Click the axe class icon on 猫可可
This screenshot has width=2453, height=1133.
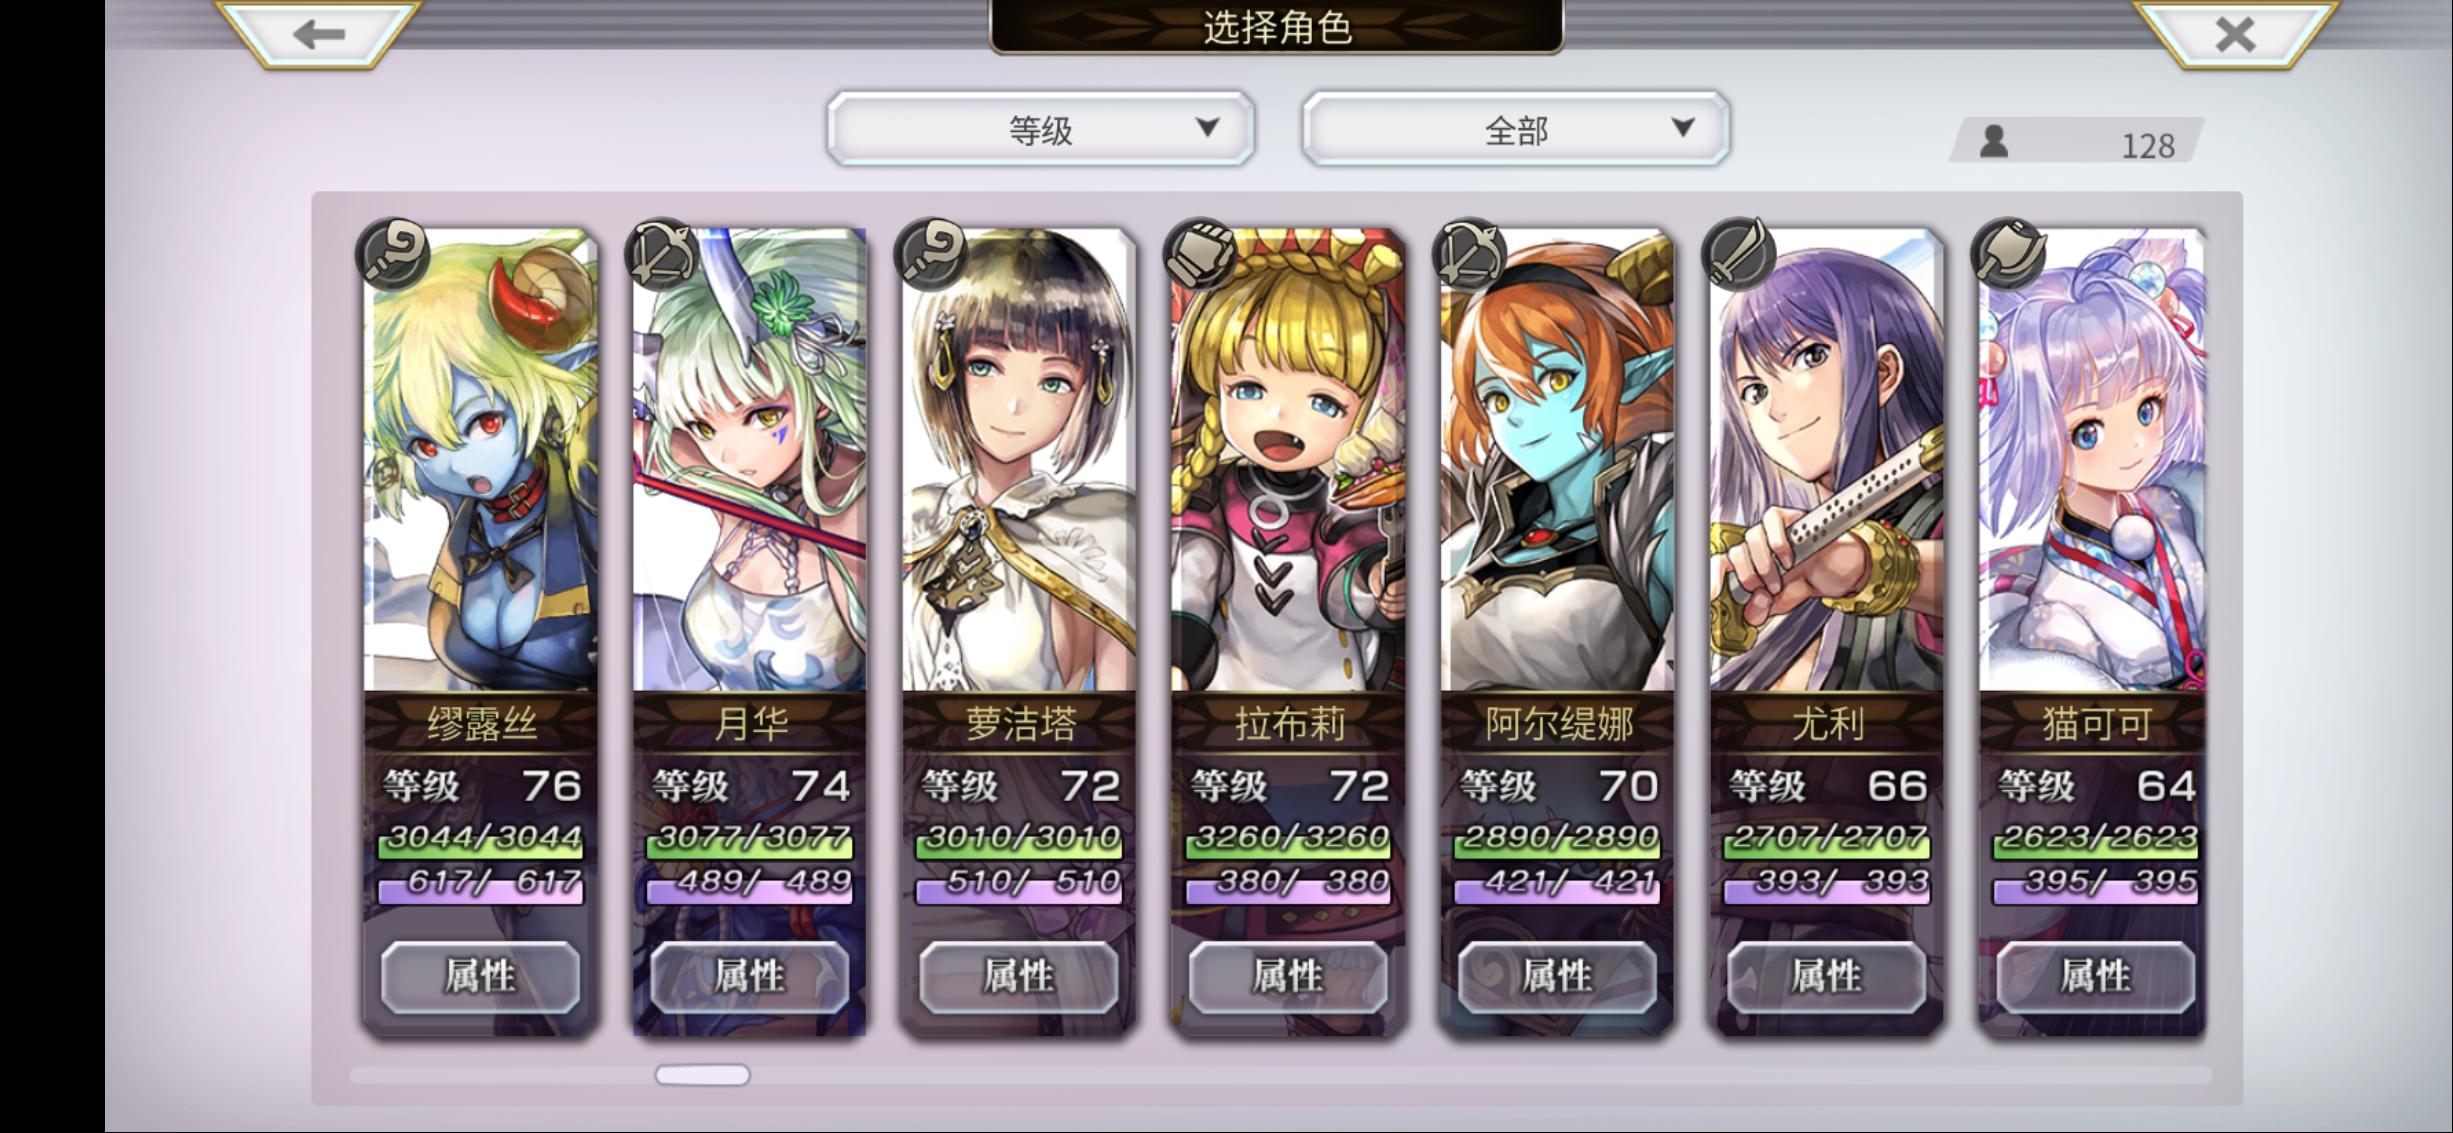2008,255
